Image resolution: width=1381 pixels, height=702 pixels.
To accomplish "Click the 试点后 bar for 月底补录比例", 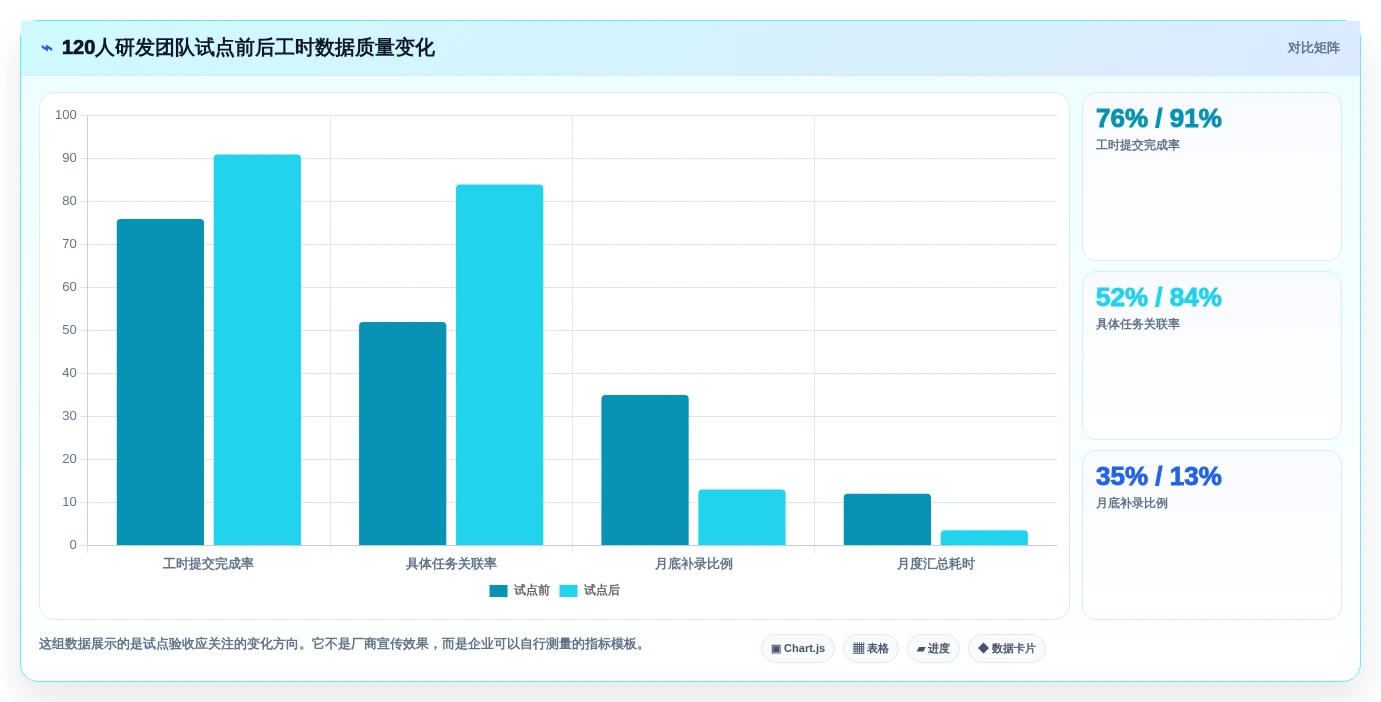I will [x=742, y=517].
